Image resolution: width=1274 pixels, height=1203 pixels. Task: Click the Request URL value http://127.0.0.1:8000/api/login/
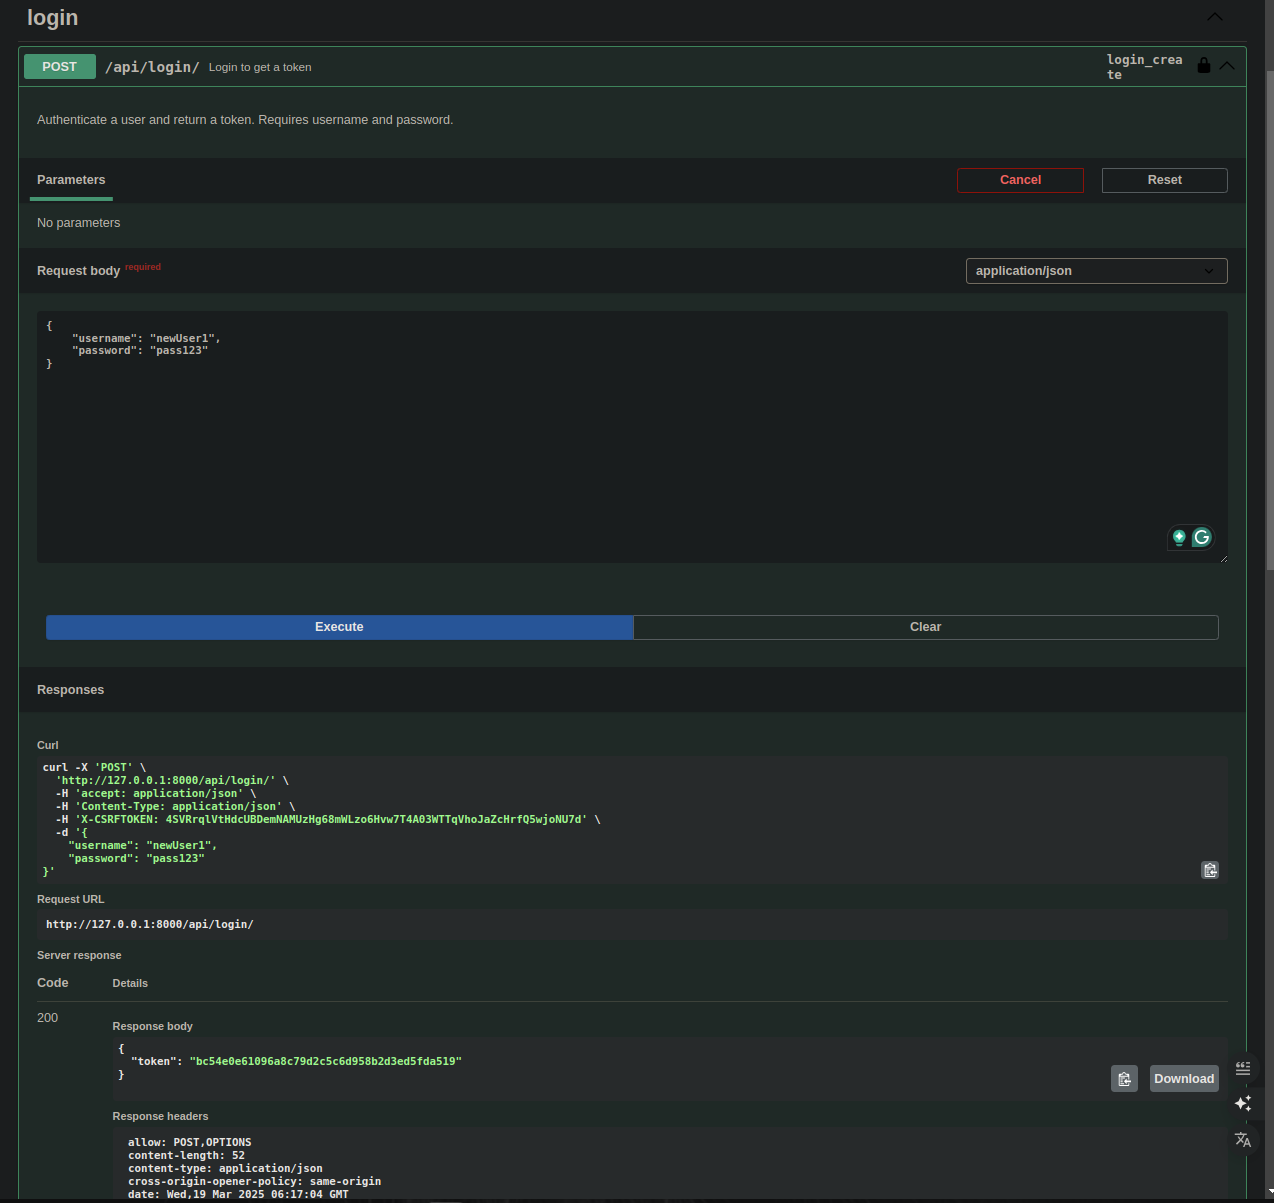coord(150,924)
